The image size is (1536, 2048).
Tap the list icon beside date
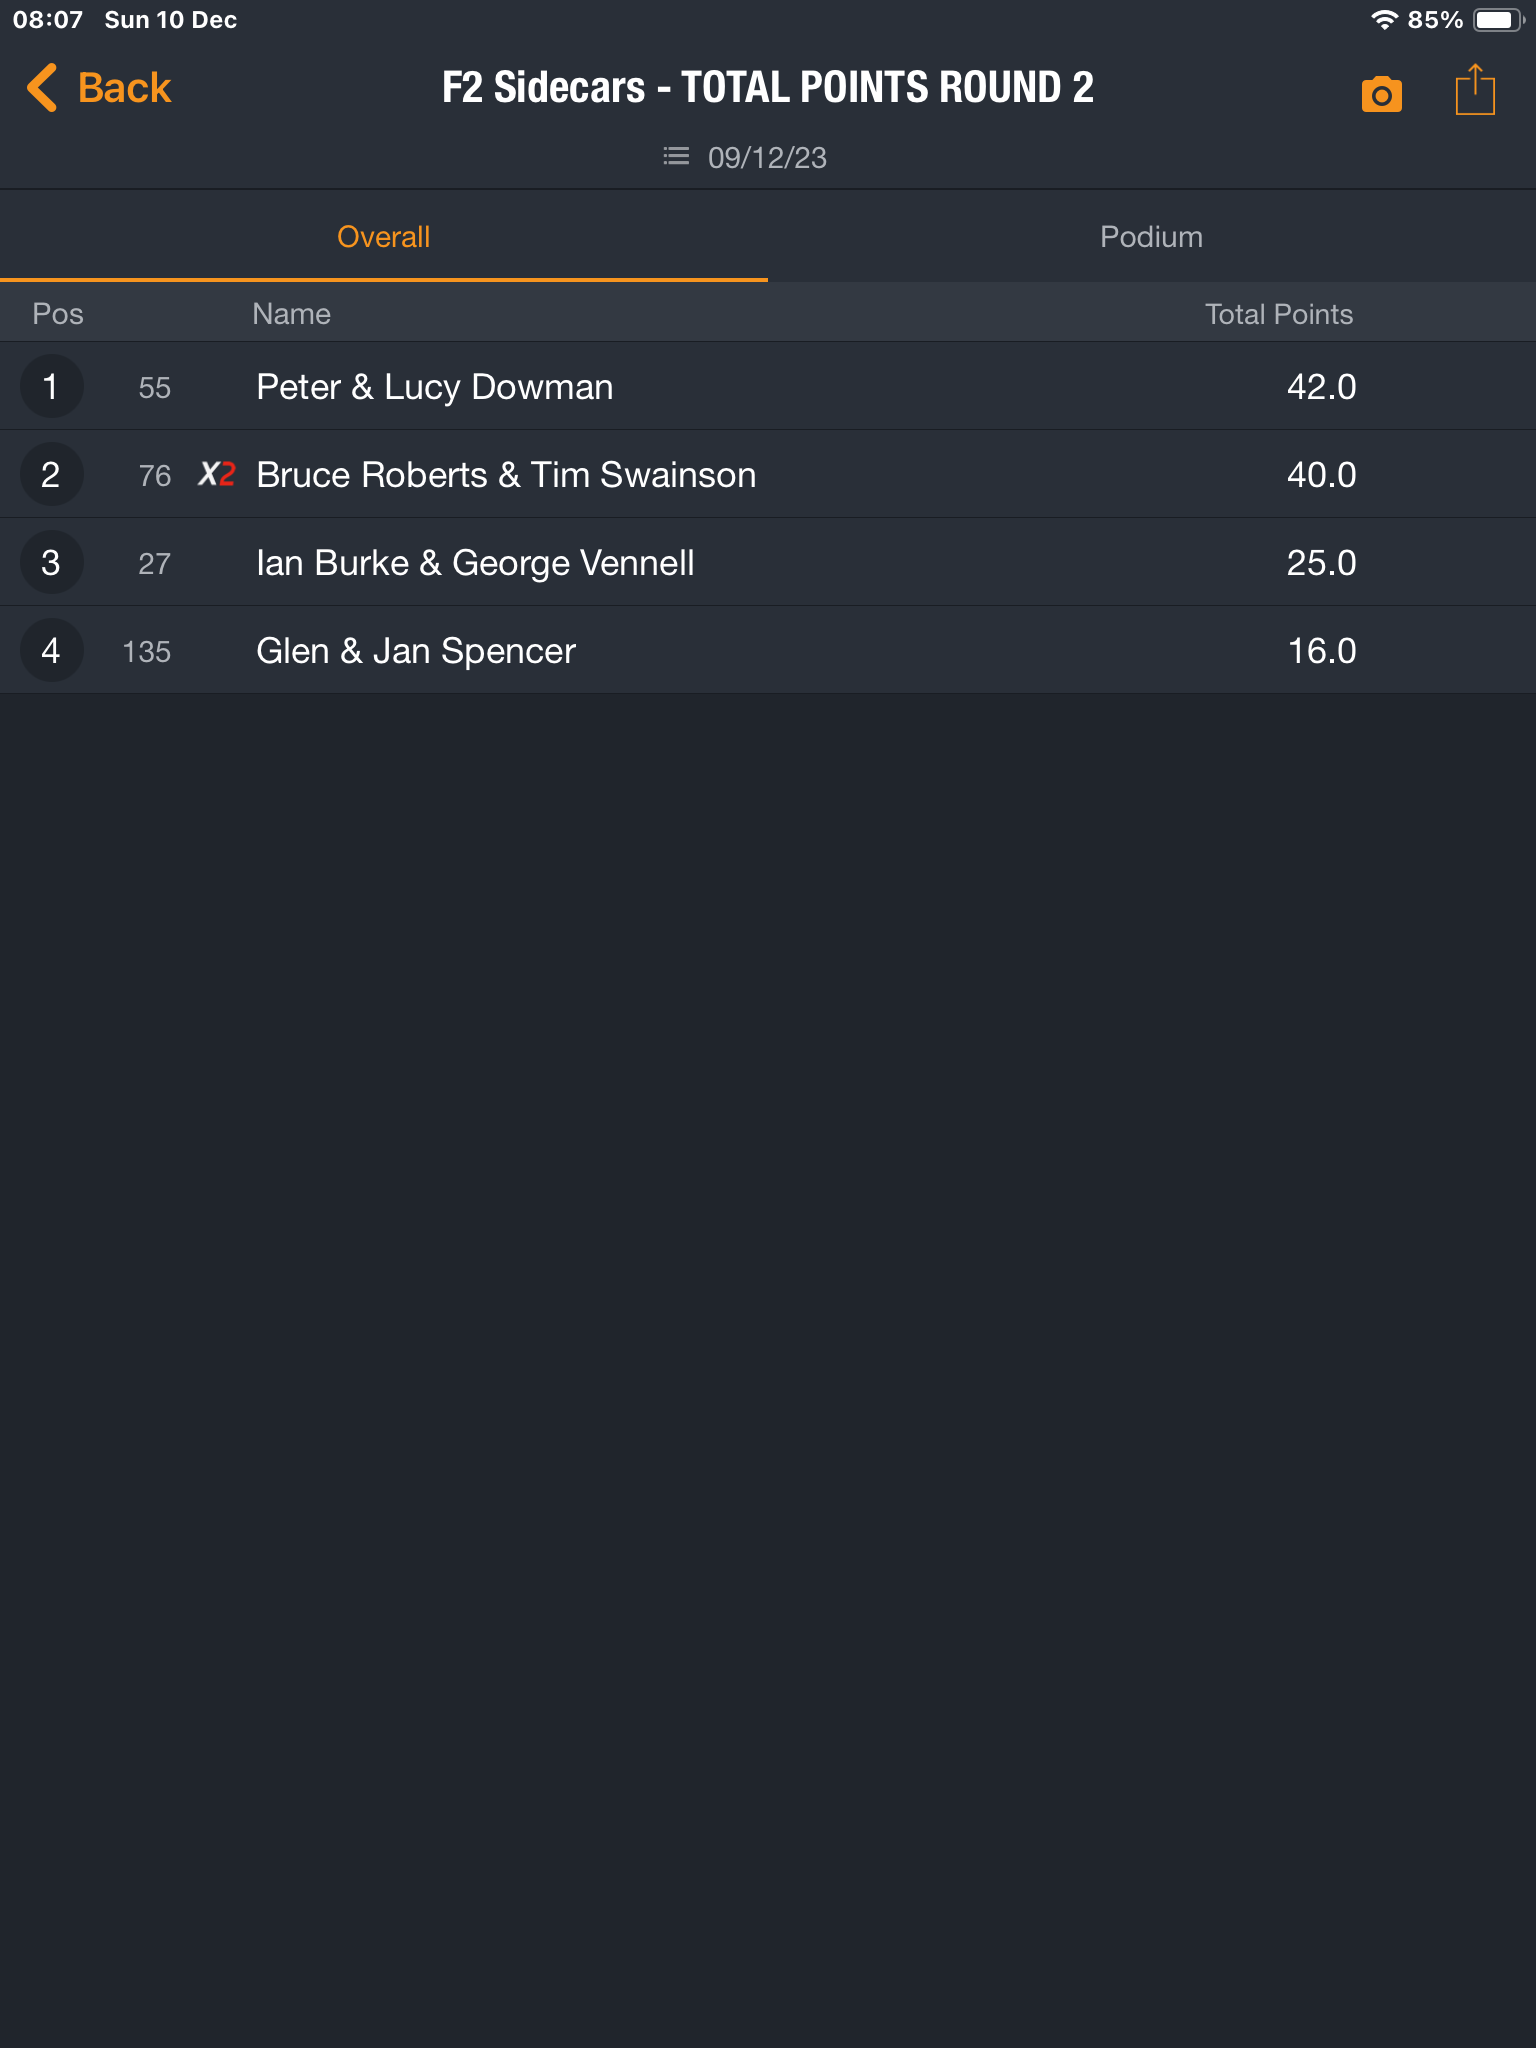(676, 156)
